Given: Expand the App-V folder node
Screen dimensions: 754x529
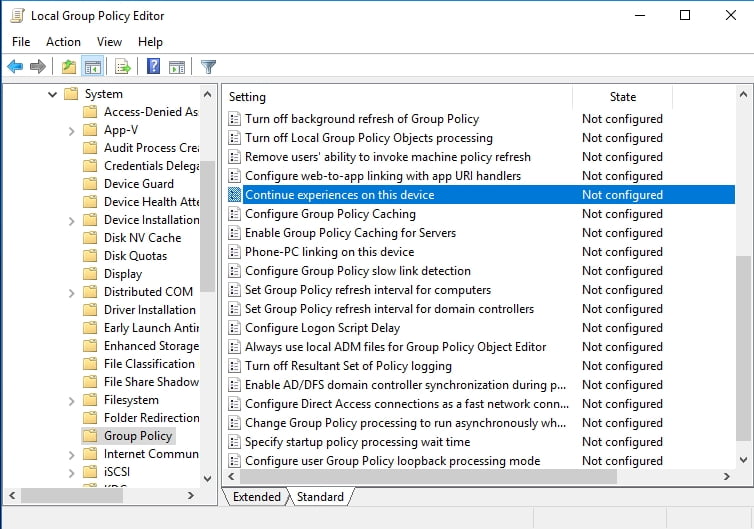Looking at the screenshot, I should (72, 130).
